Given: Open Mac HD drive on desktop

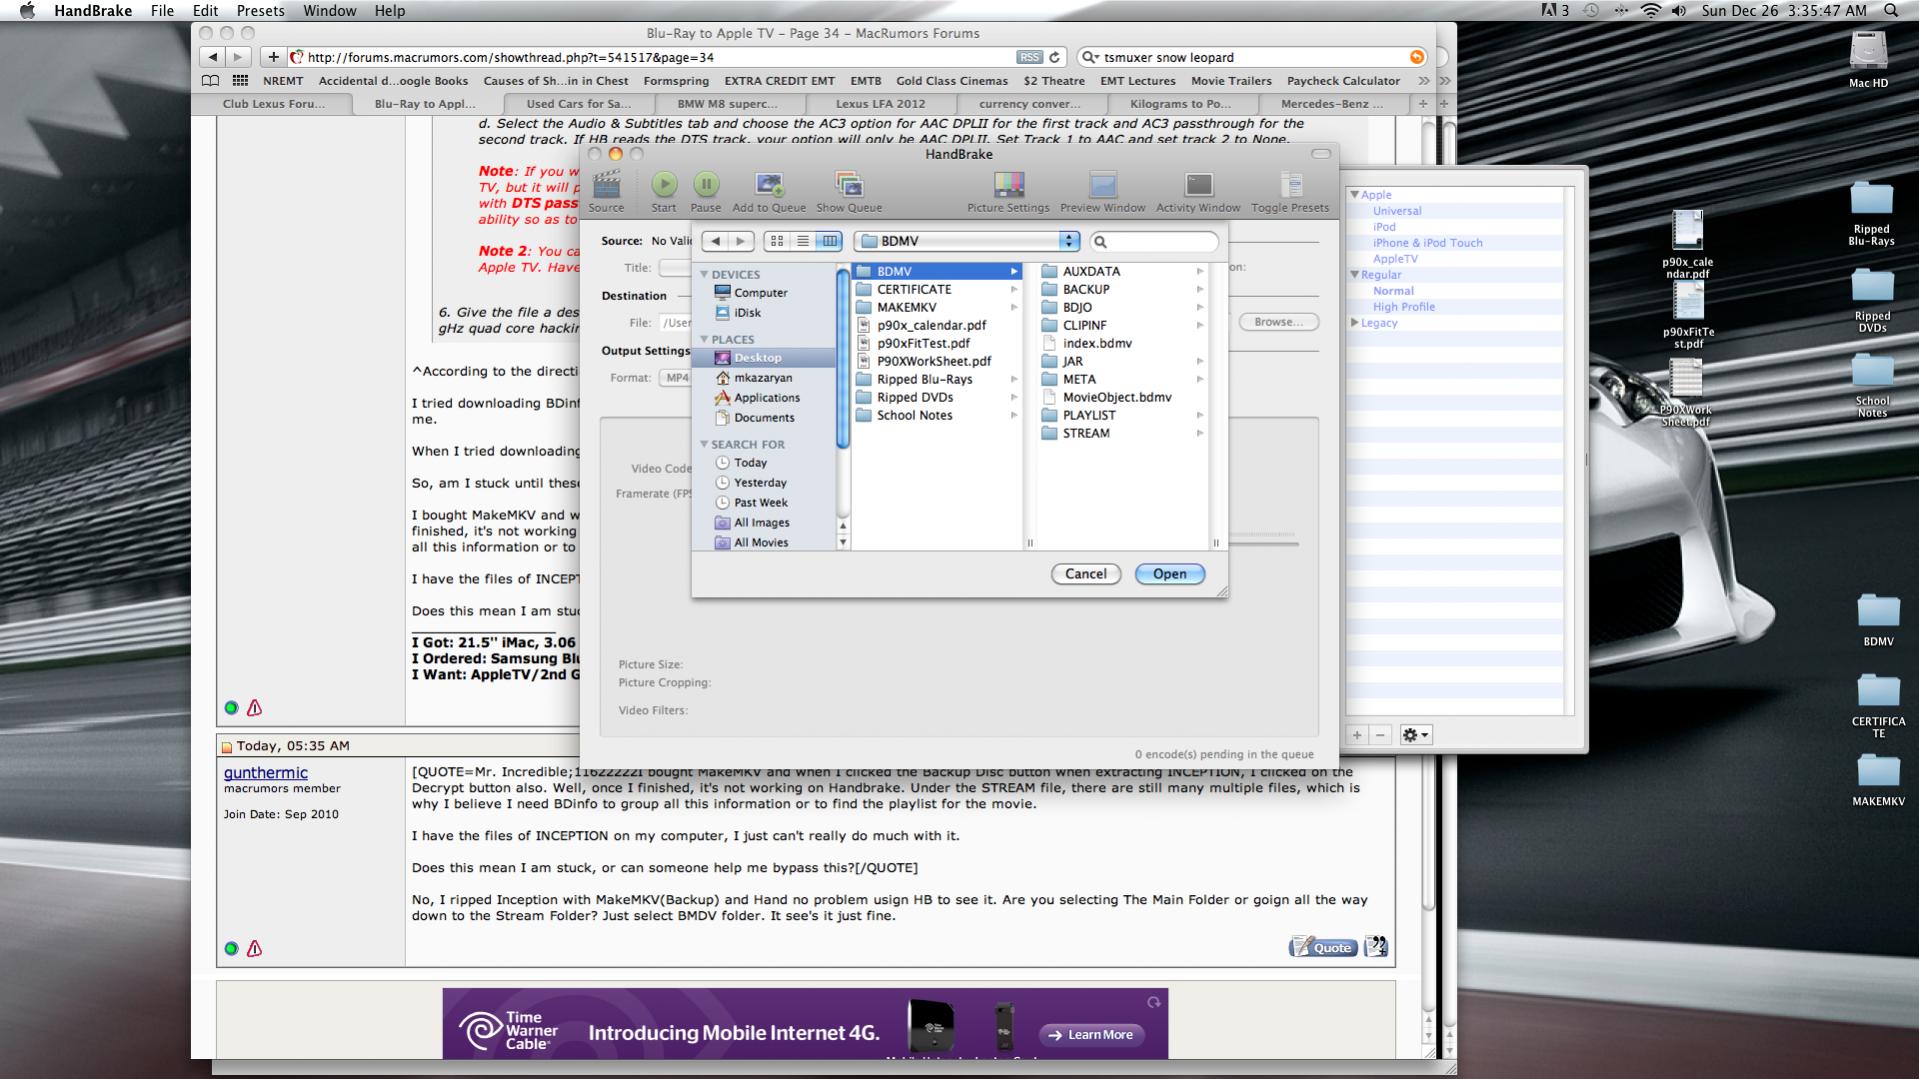Looking at the screenshot, I should click(1868, 58).
